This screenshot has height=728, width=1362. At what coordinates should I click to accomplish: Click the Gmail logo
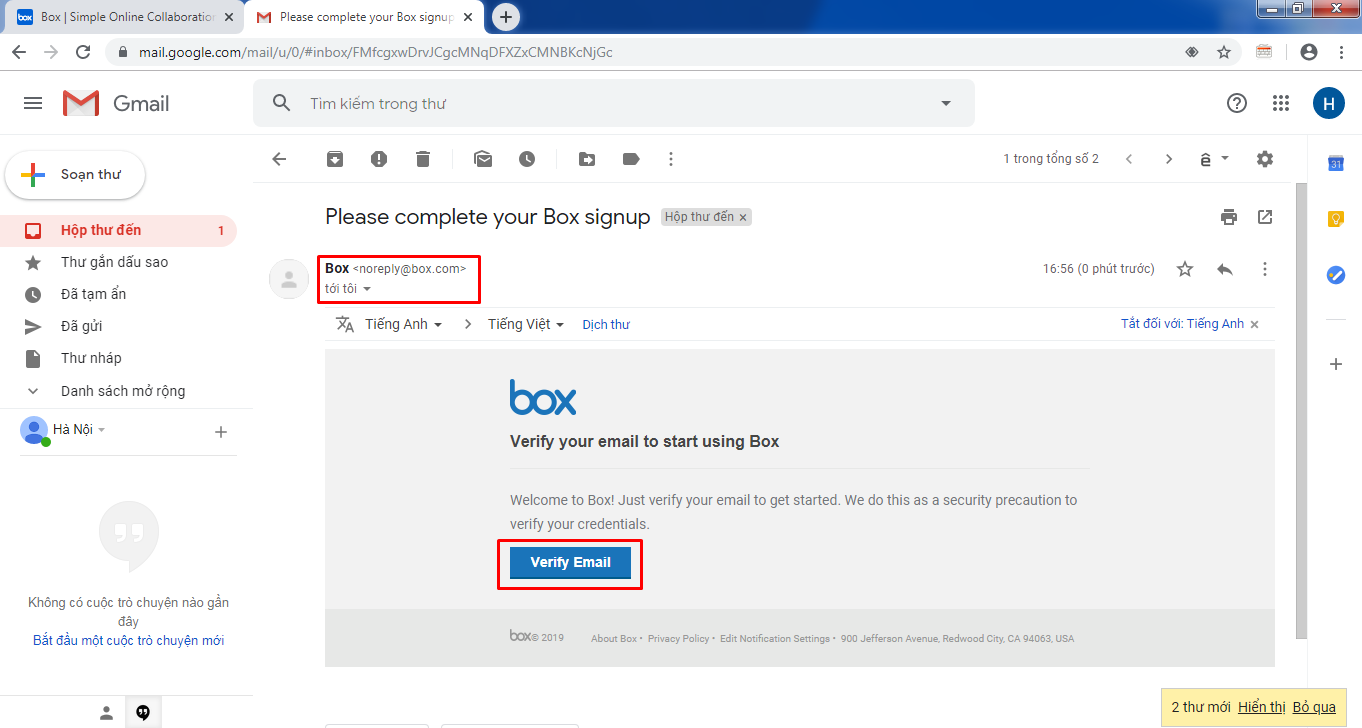coord(116,103)
